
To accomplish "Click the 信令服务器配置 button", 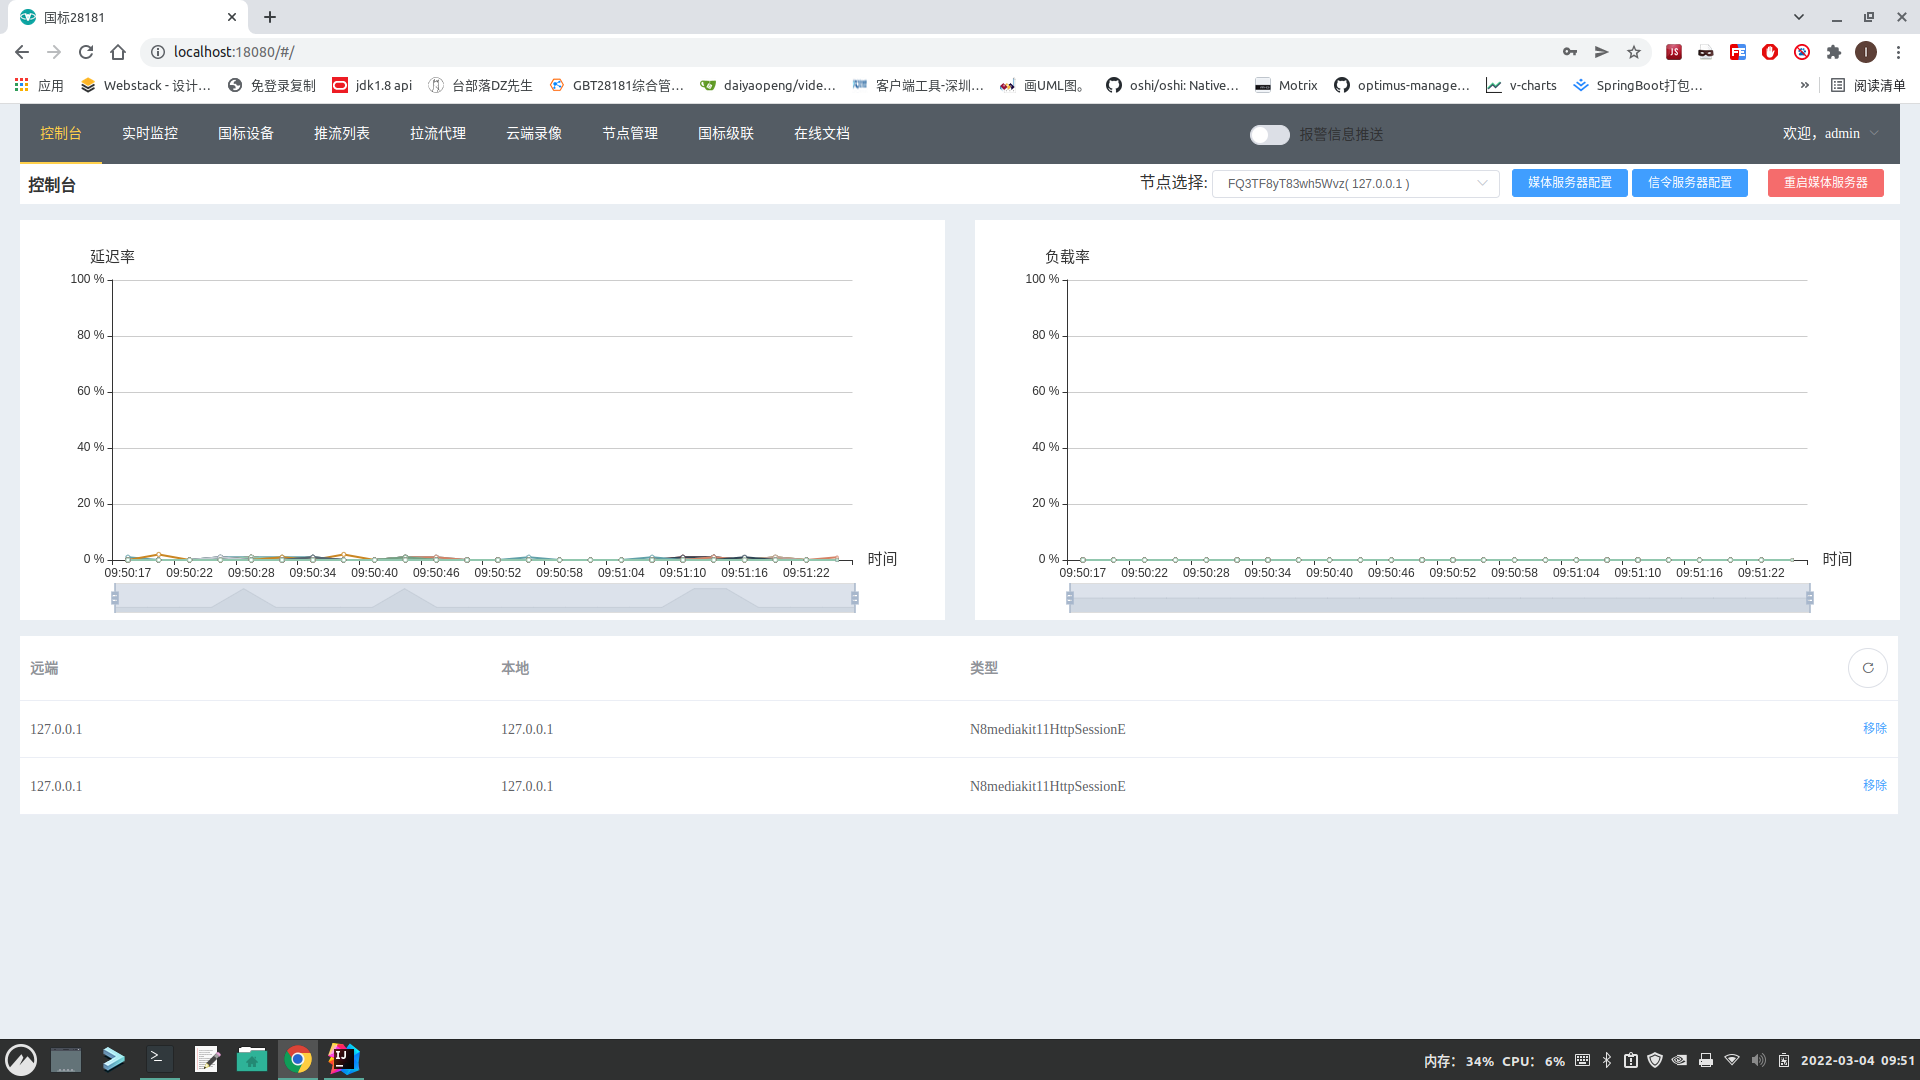I will tap(1689, 183).
